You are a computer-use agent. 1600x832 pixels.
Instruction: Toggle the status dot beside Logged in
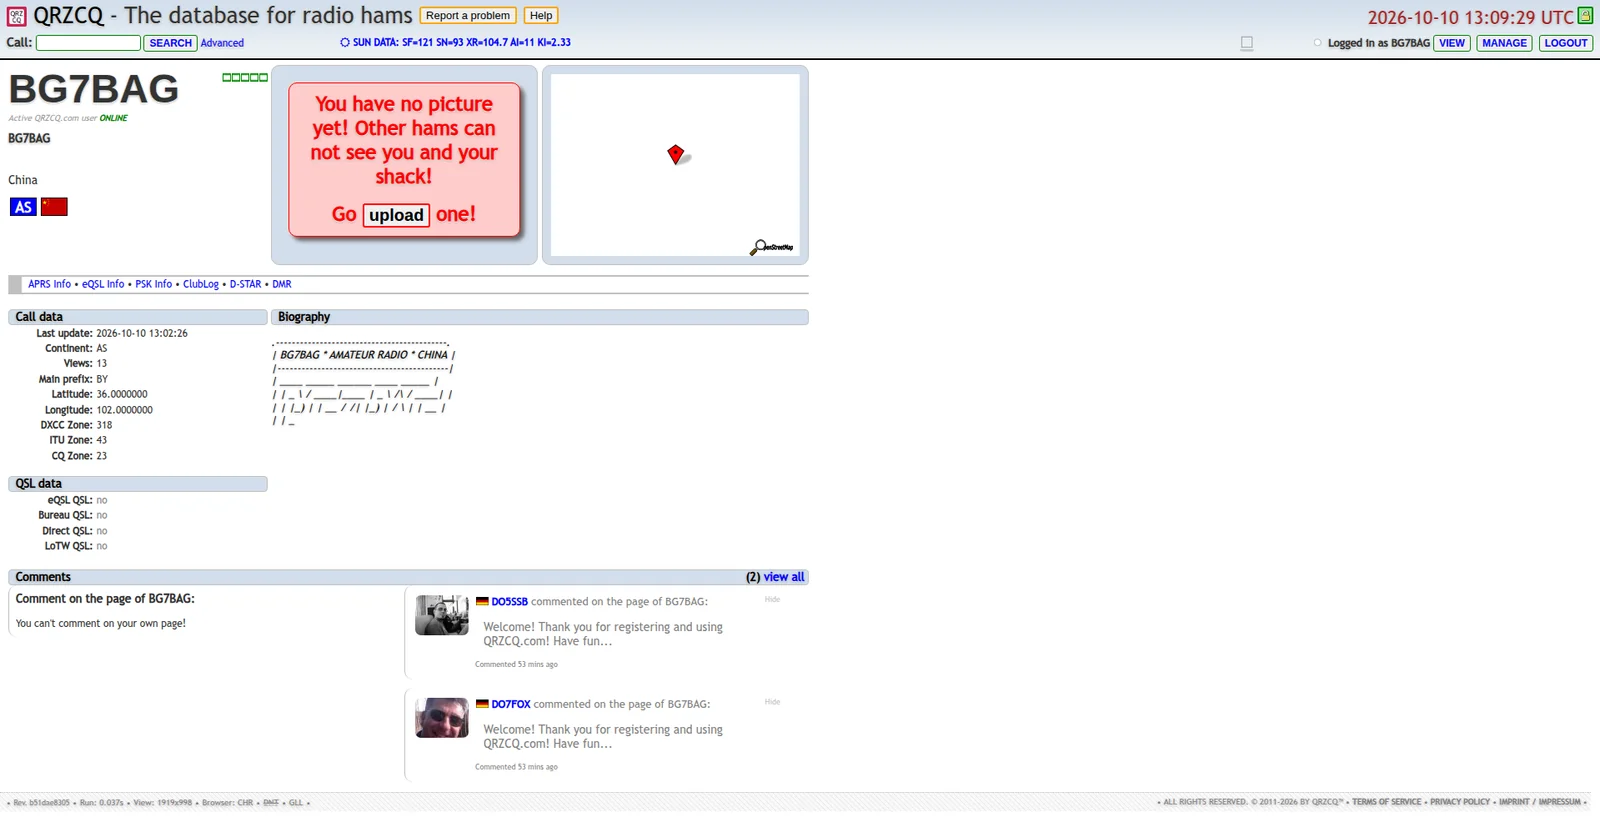tap(1317, 43)
